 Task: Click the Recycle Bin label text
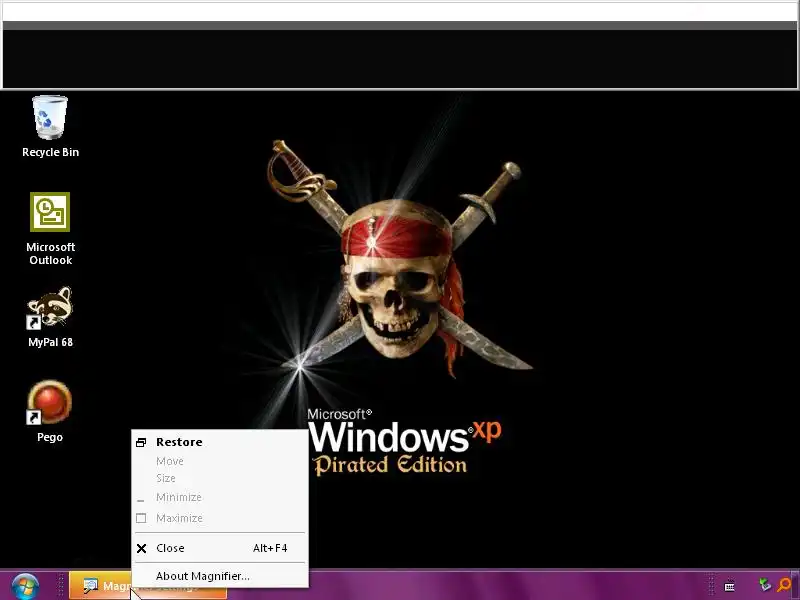[51, 152]
